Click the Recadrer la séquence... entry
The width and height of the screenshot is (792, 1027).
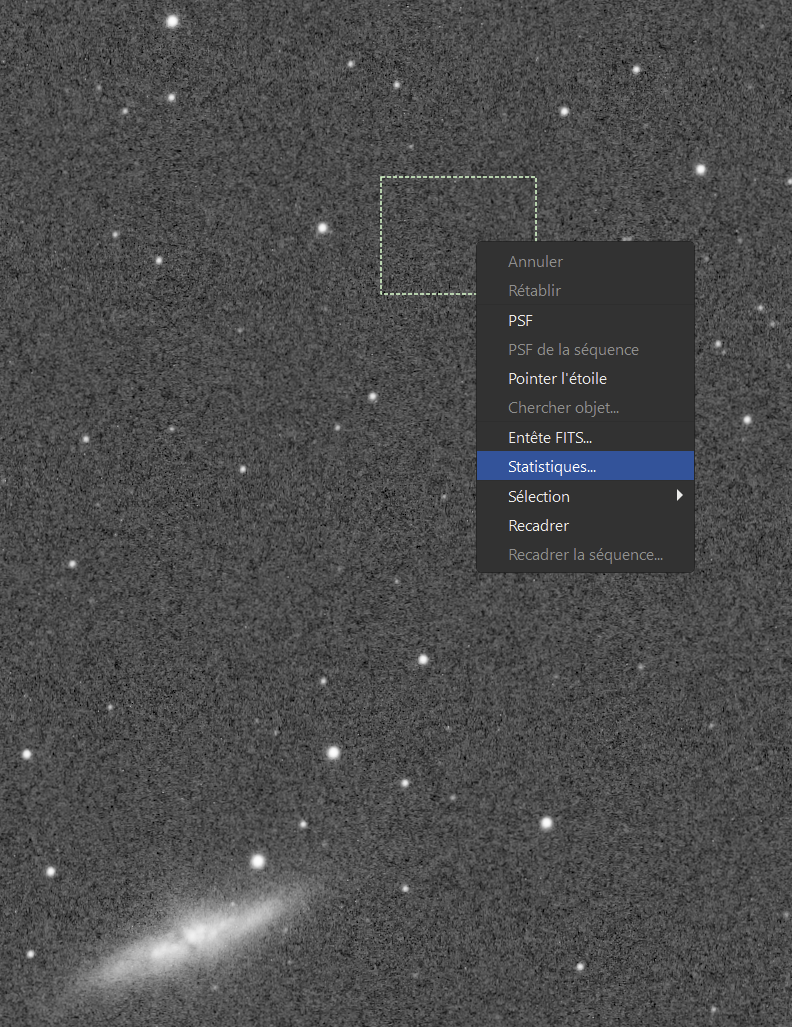585,555
